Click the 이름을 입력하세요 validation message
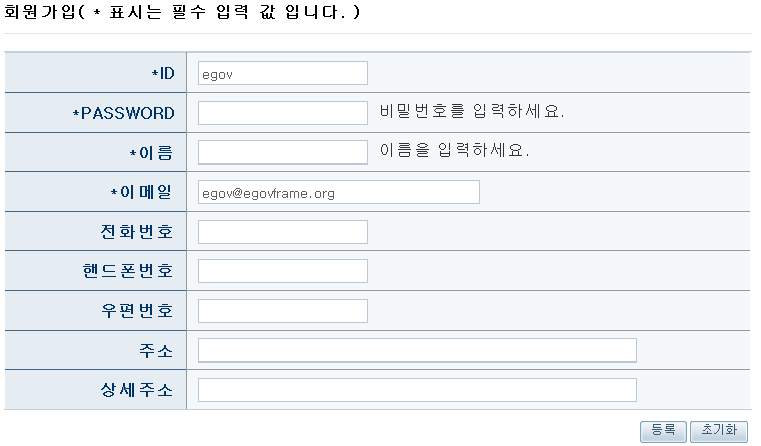The width and height of the screenshot is (761, 446). point(454,150)
